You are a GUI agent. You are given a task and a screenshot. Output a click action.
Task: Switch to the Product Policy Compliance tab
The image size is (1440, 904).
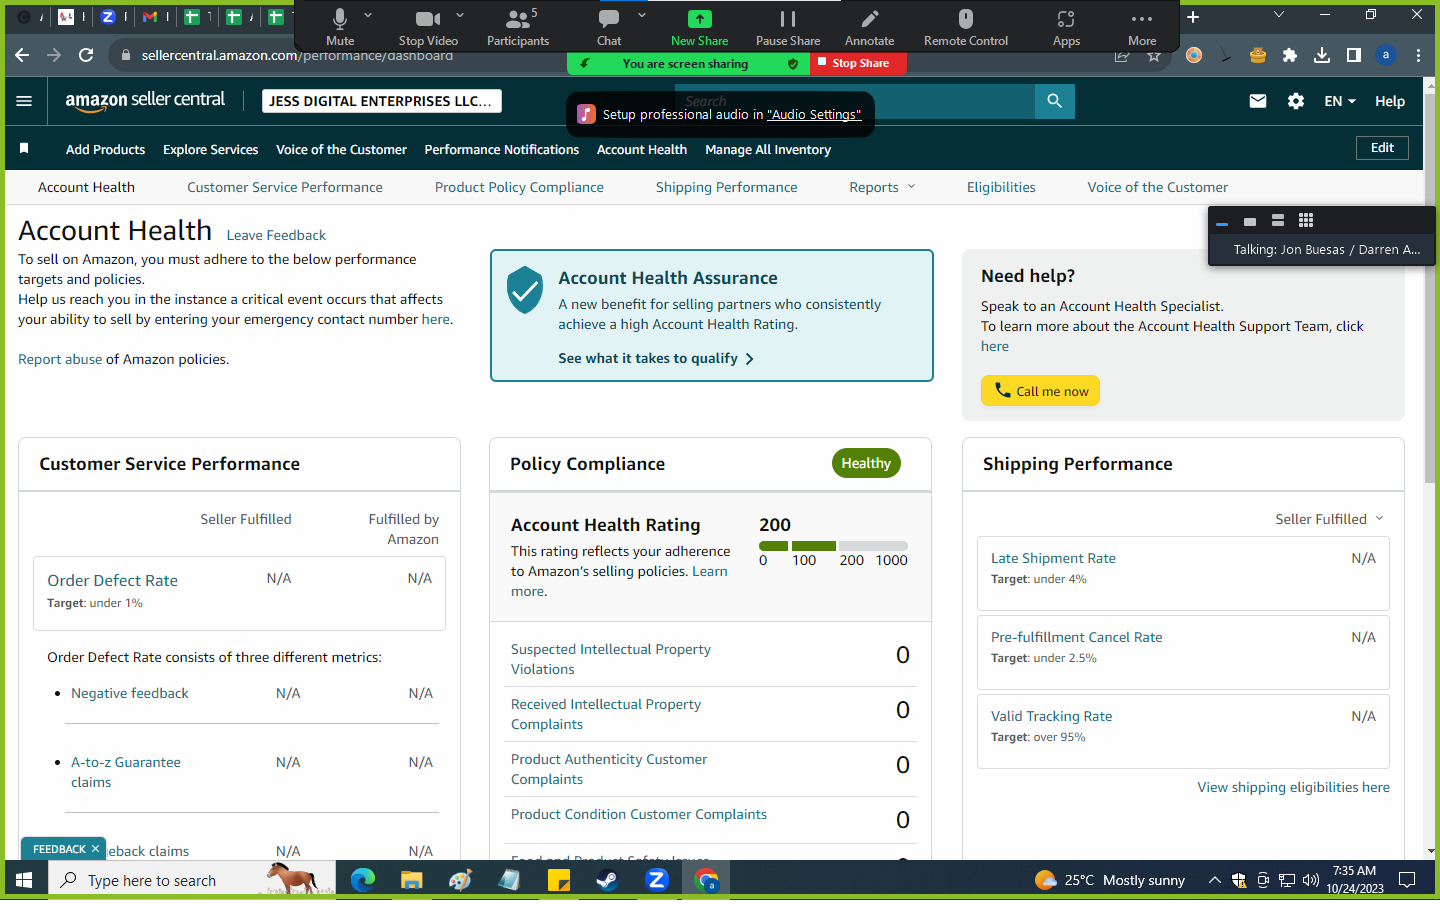(519, 187)
